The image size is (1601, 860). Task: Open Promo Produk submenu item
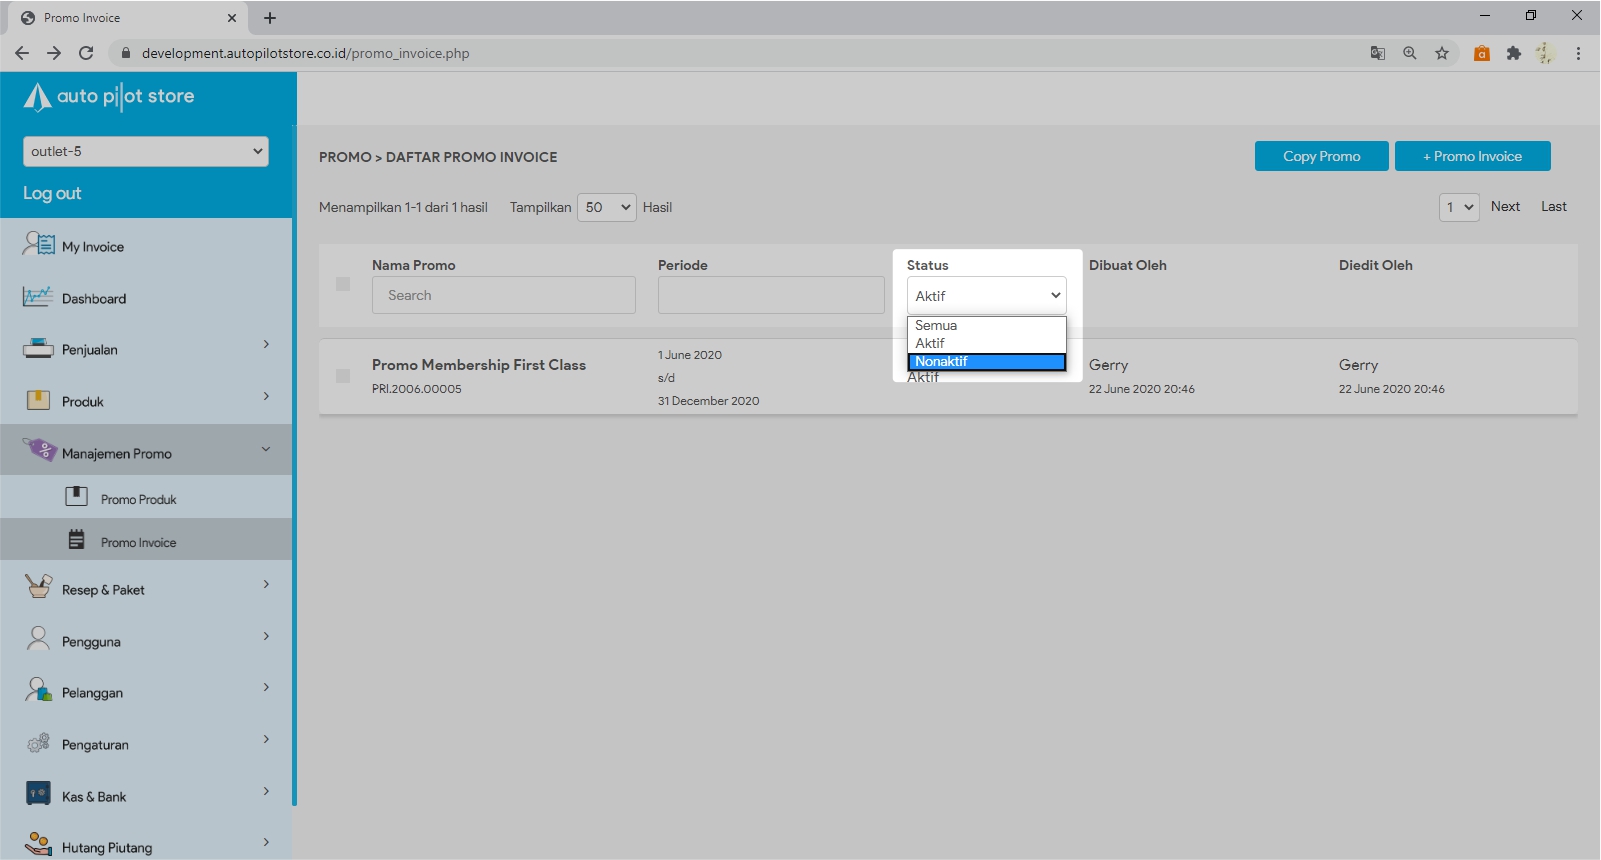(138, 499)
